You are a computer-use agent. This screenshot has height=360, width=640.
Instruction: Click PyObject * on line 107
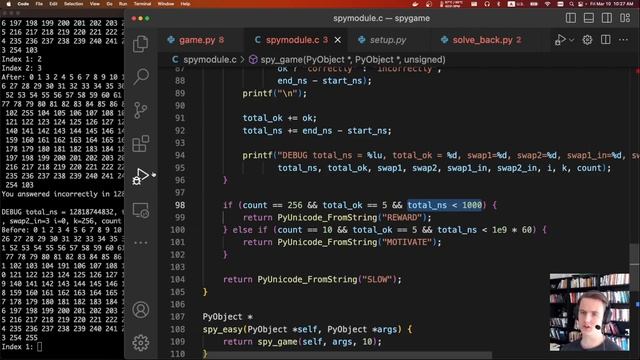coord(227,317)
